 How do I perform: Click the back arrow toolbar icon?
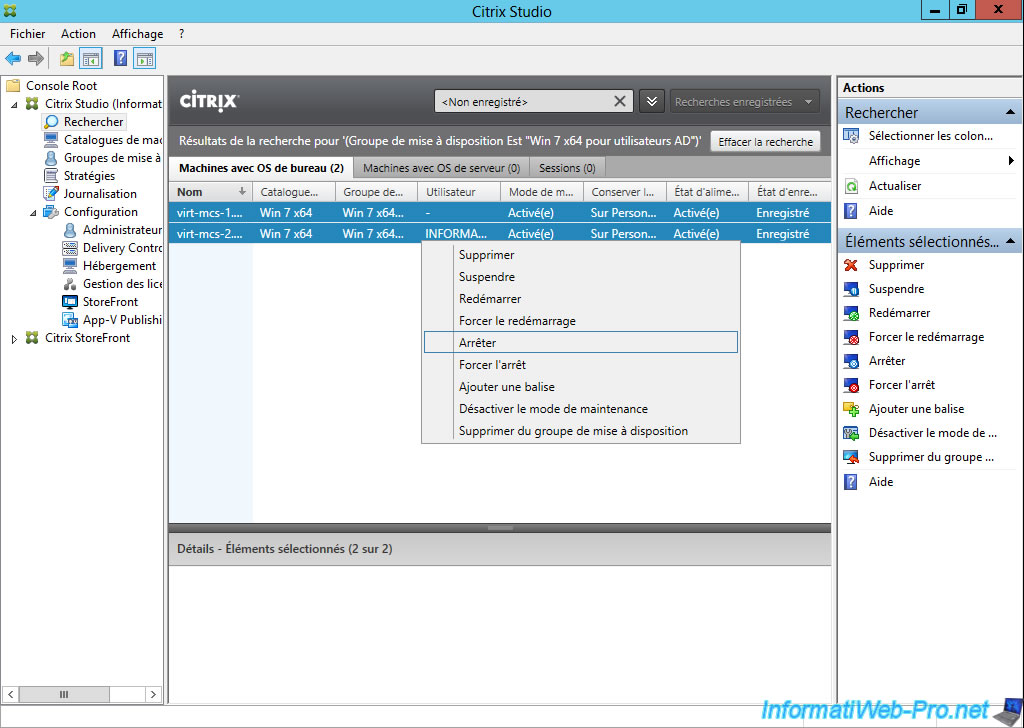pos(13,59)
